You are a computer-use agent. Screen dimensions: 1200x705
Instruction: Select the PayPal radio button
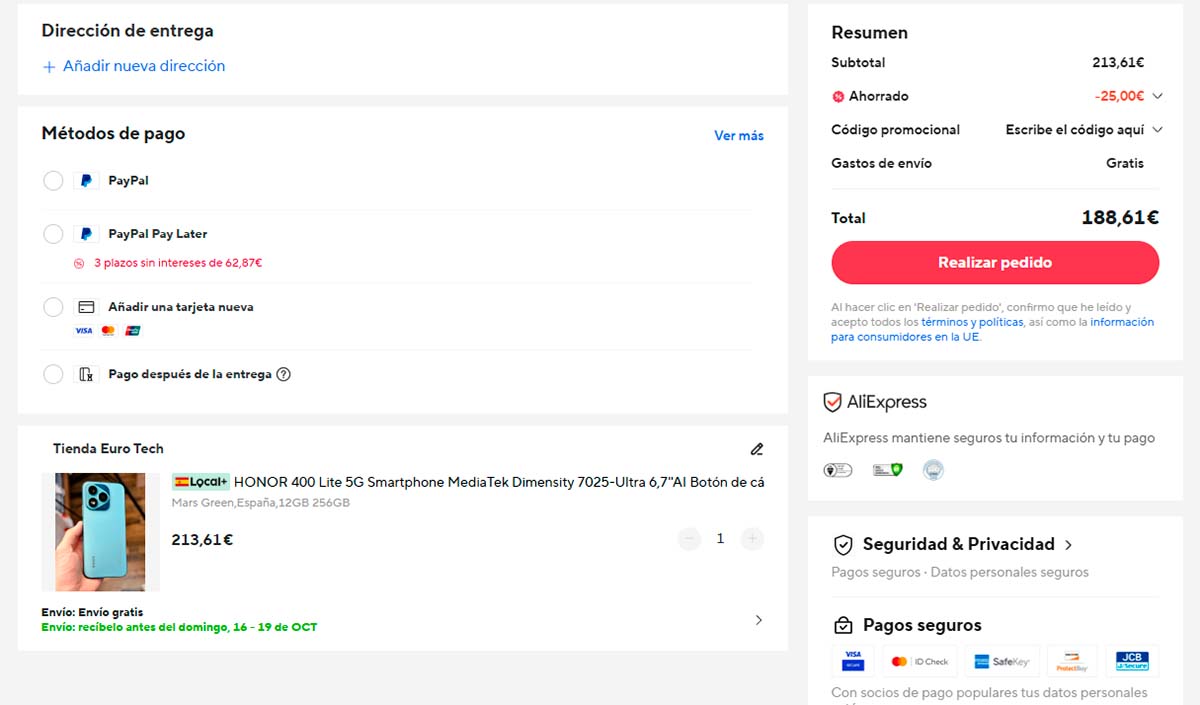coord(53,181)
